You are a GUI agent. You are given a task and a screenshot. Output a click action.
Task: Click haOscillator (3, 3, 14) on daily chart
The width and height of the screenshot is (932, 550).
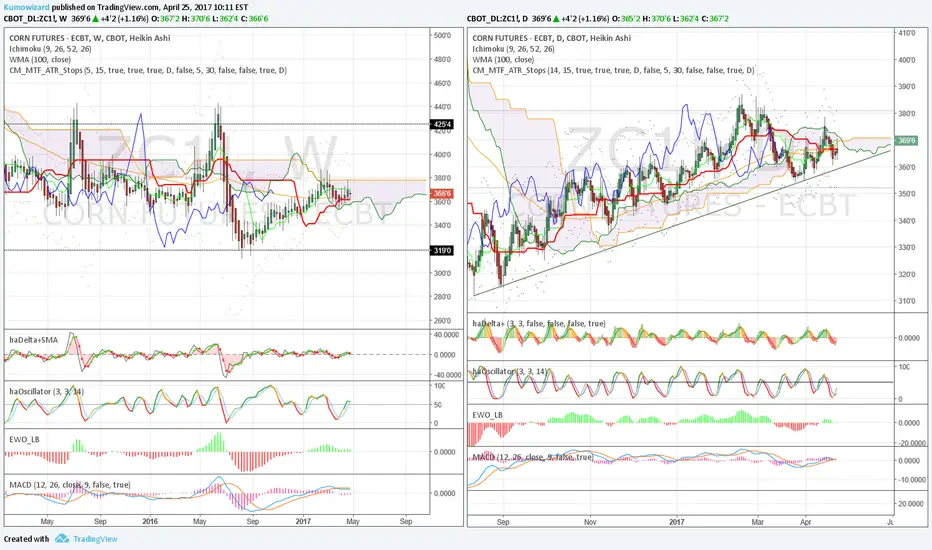pos(509,372)
